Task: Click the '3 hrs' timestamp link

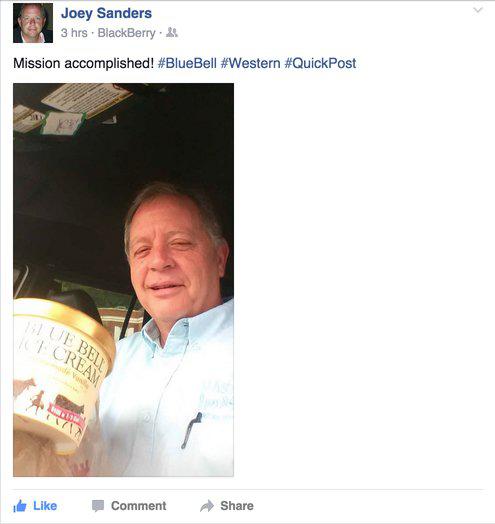Action: pos(74,33)
